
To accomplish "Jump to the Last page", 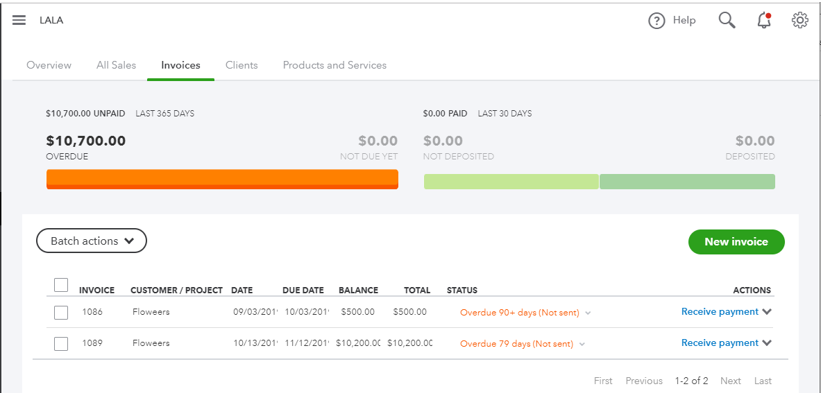I will (x=763, y=381).
